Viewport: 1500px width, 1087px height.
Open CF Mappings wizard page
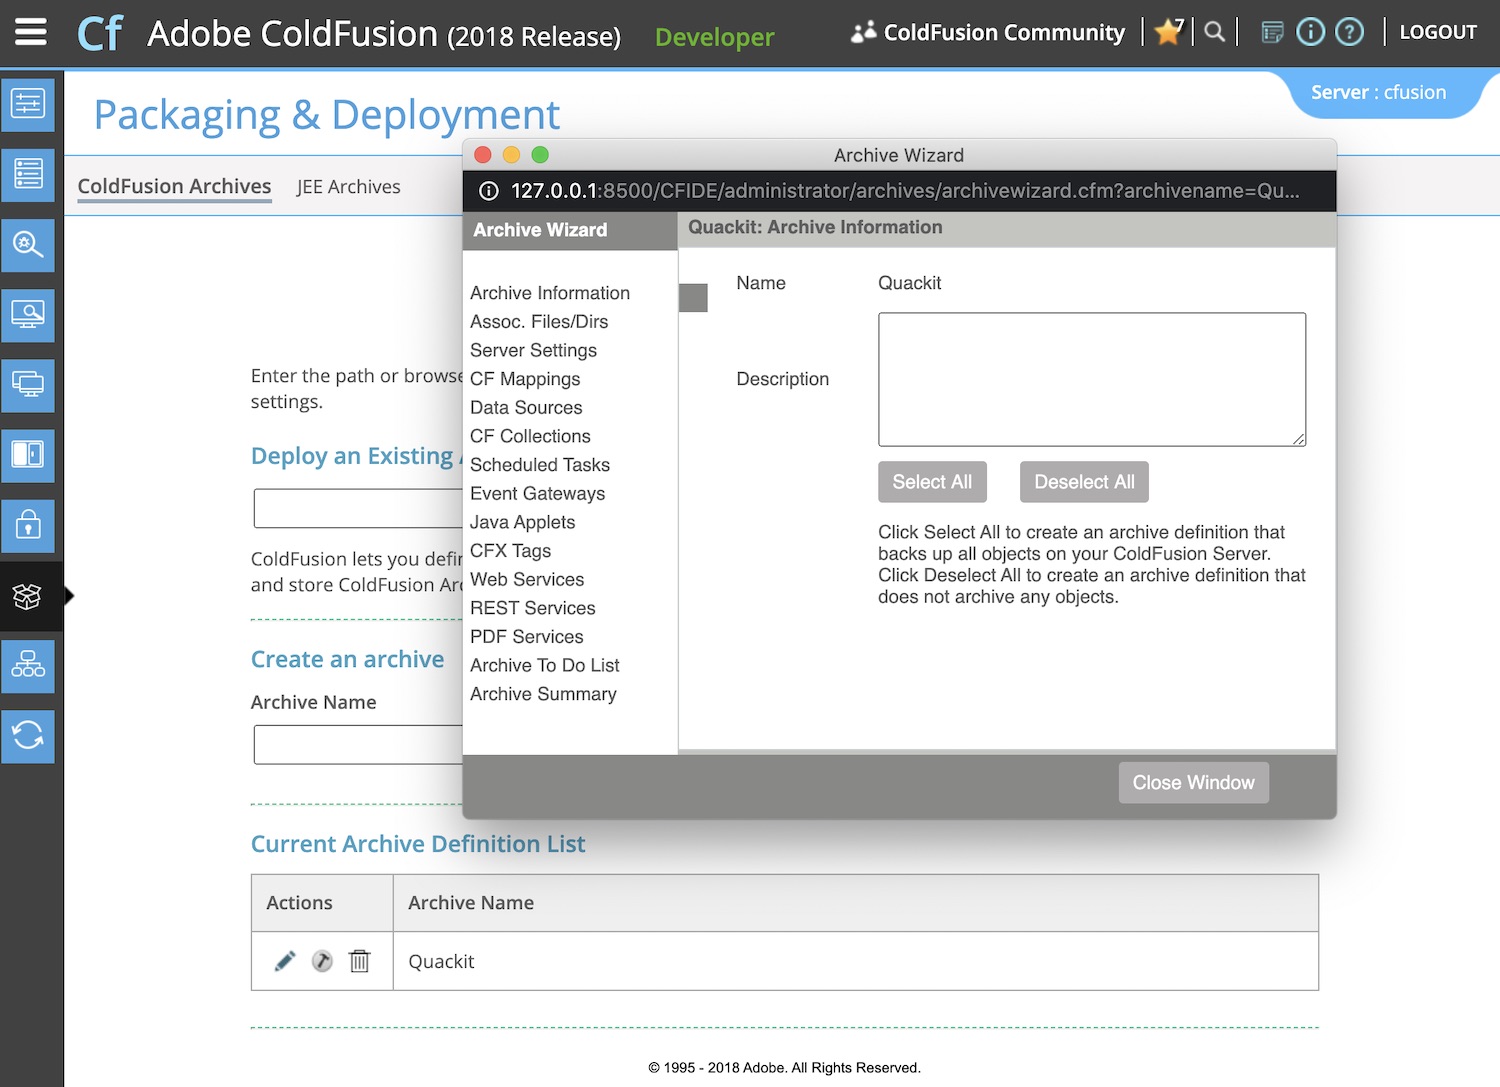(525, 379)
